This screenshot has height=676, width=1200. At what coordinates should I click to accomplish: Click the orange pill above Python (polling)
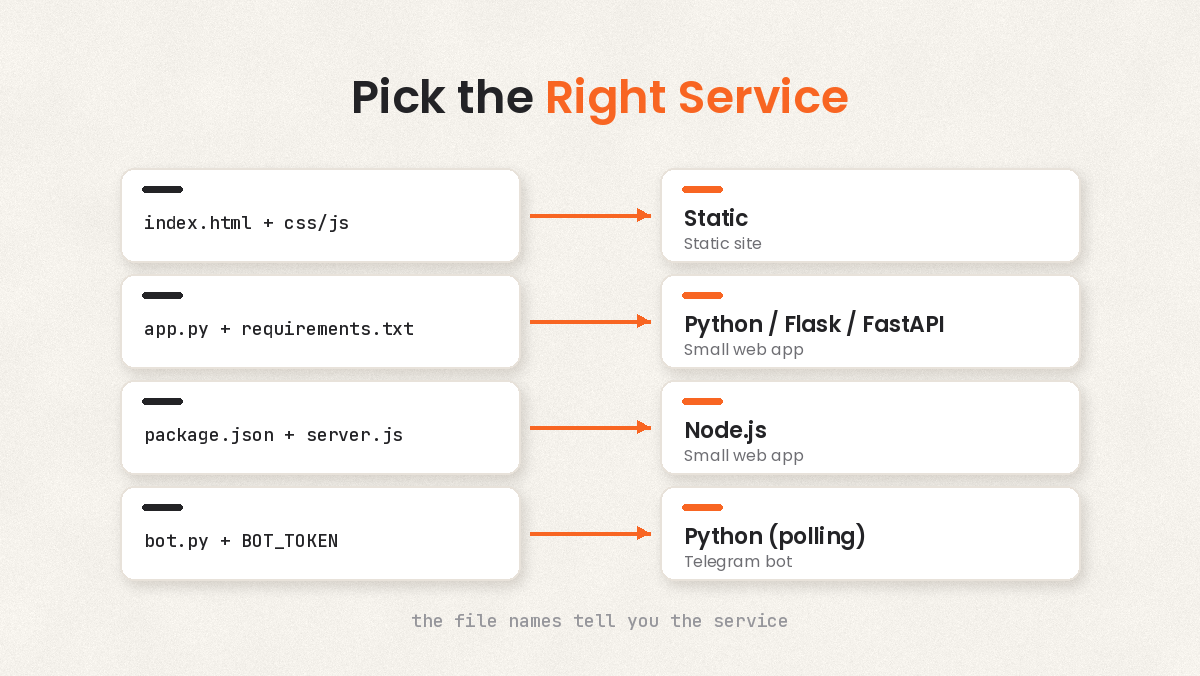(702, 507)
